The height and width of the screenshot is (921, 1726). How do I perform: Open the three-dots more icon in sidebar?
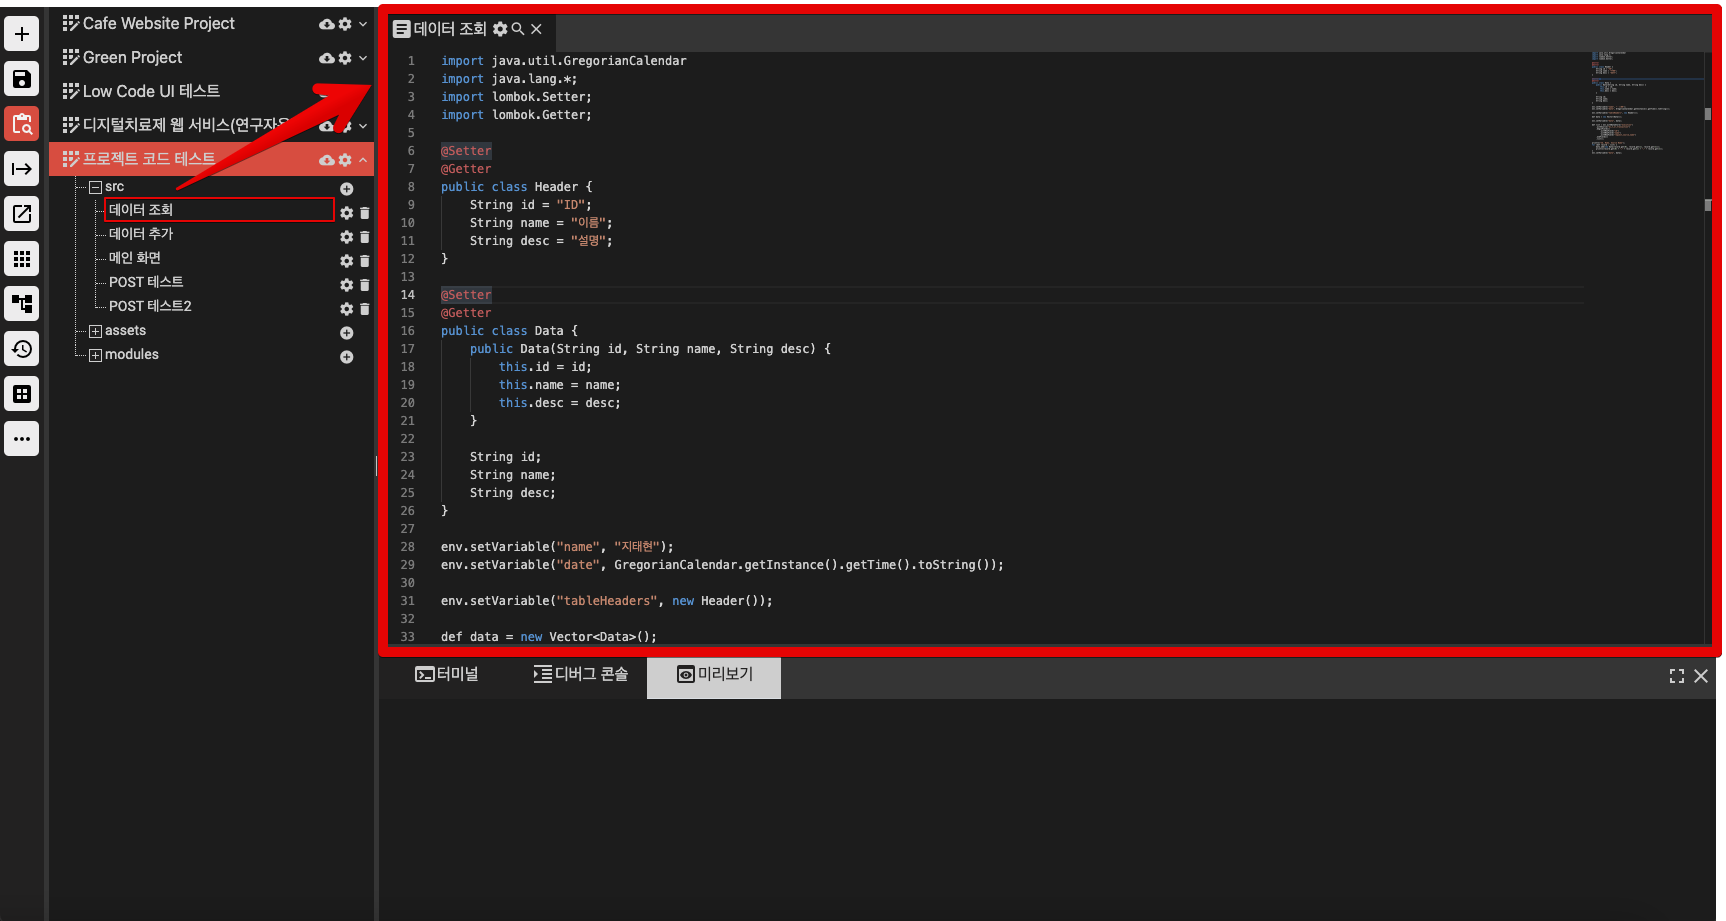pos(21,439)
